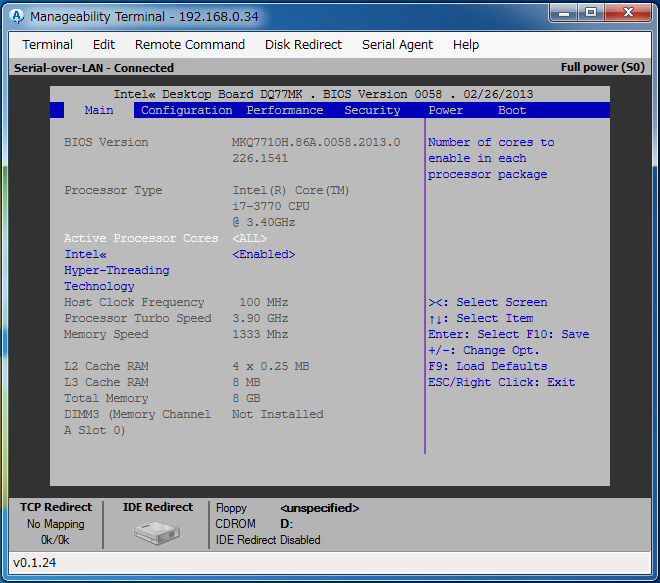Open the Remote Command menu
Screen dimensions: 660x583
[x=190, y=45]
